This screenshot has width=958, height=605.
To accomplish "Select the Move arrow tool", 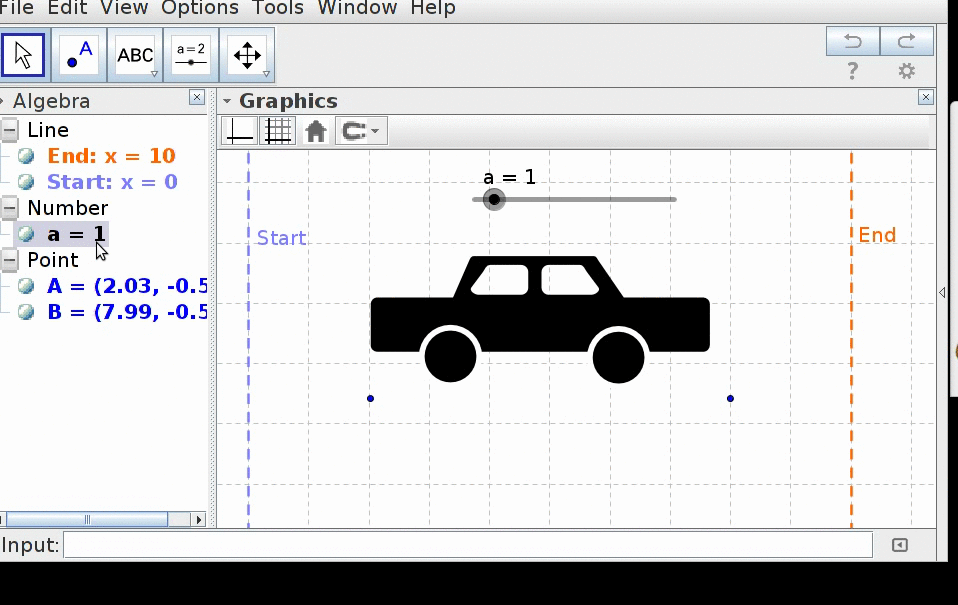I will pyautogui.click(x=23, y=55).
